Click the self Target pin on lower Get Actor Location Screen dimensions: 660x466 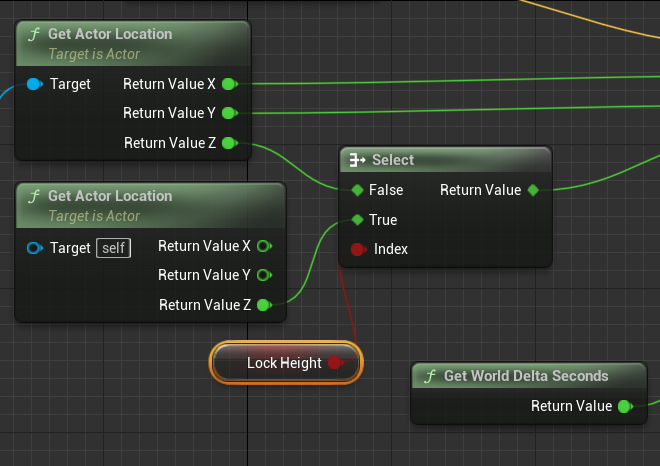point(35,248)
